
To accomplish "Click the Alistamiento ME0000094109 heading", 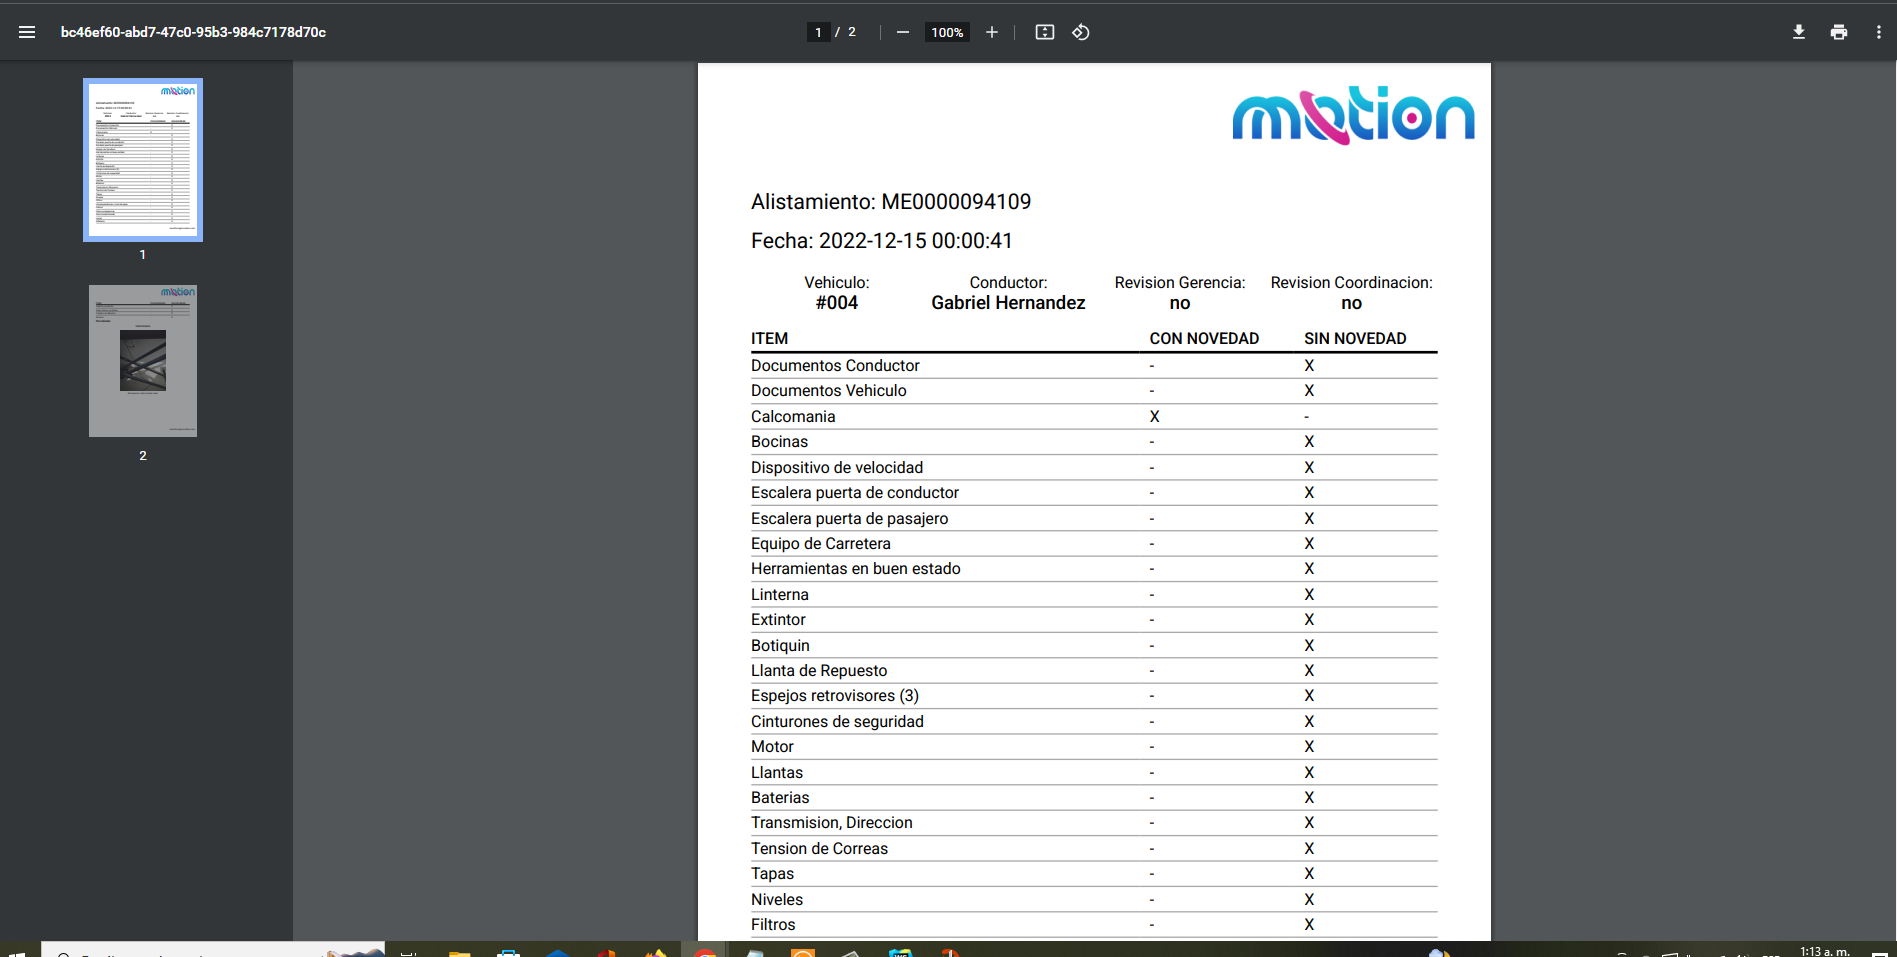I will (x=890, y=202).
